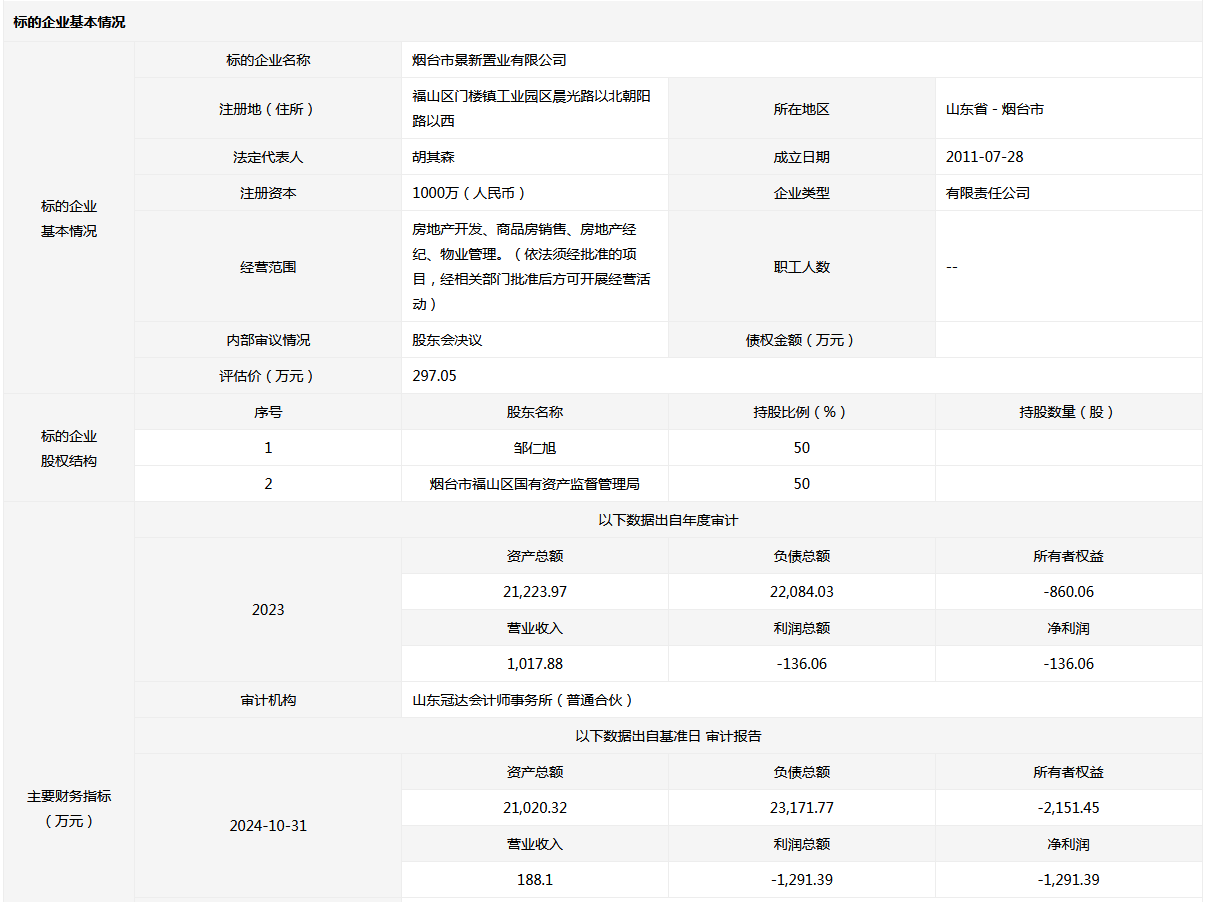Click the company name 烟台市景新置业有限公司
The image size is (1208, 902).
(x=489, y=60)
